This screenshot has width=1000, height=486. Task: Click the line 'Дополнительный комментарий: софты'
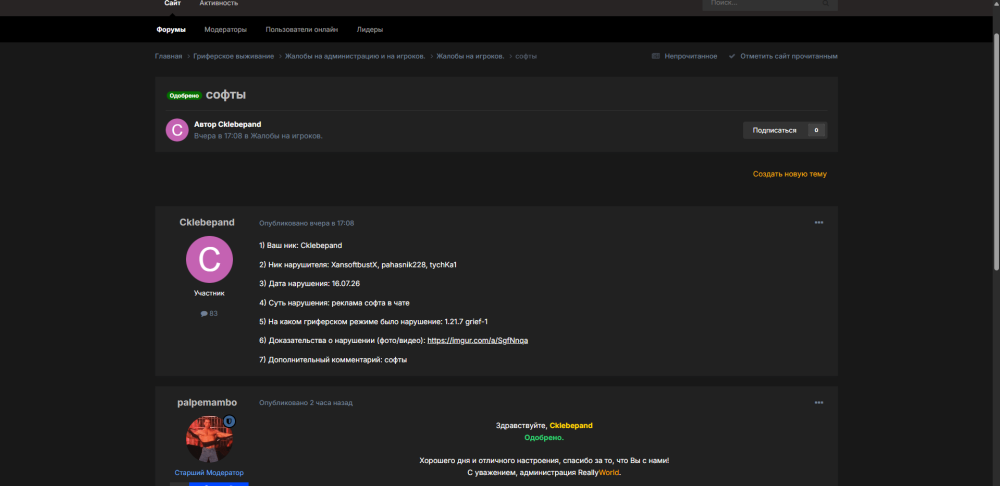(x=333, y=360)
